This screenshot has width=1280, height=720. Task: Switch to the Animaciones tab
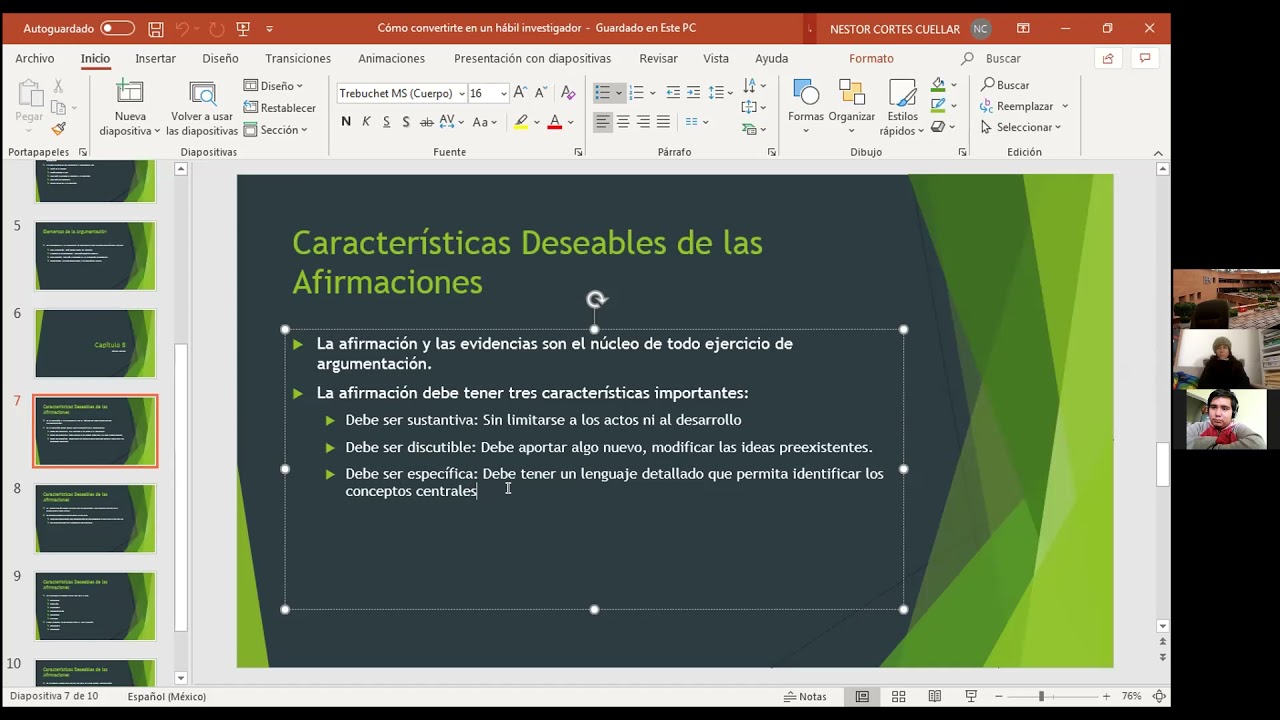(x=392, y=59)
